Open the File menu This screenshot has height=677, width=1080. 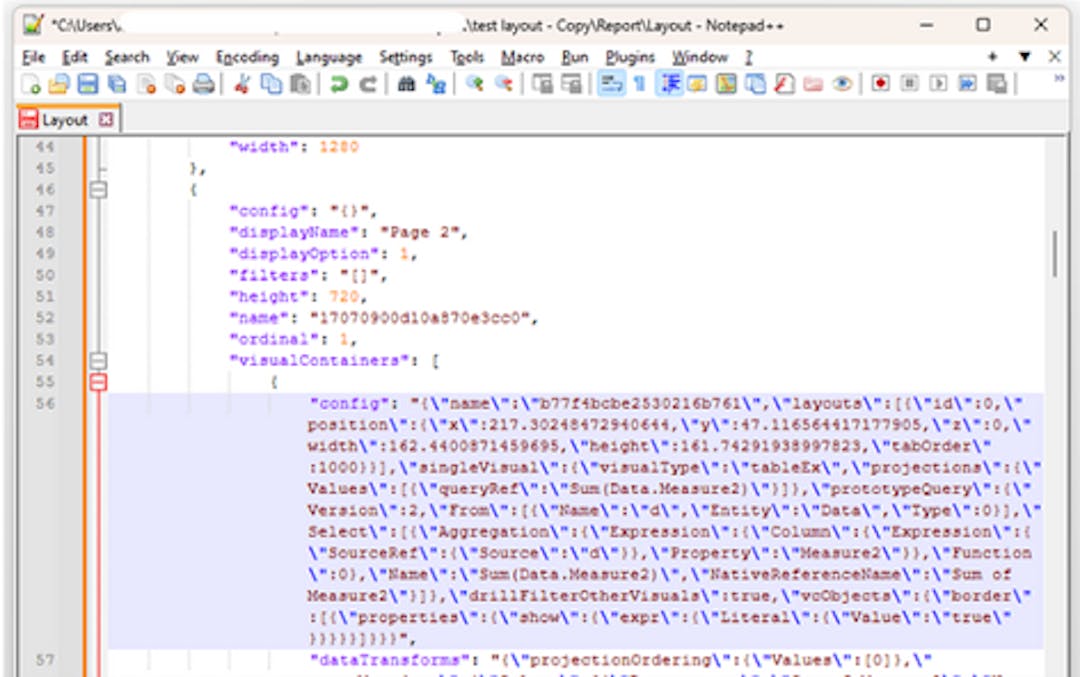coord(33,57)
